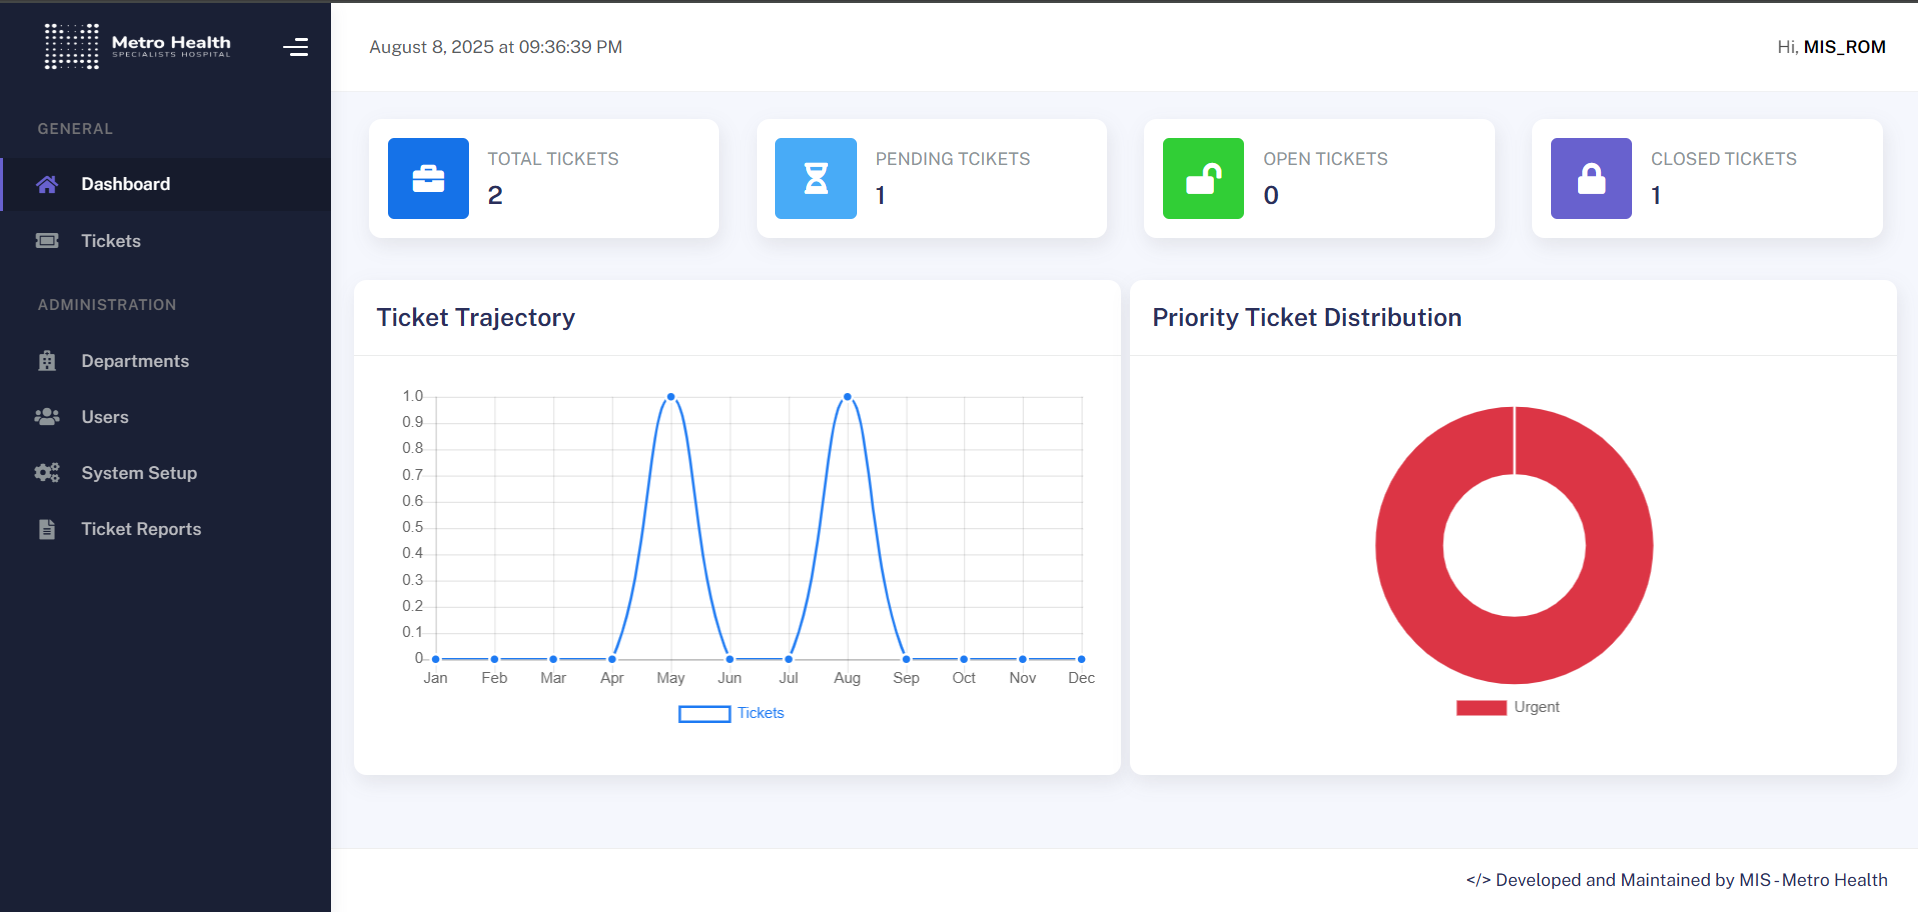The width and height of the screenshot is (1918, 912).
Task: Collapse the sidebar with the hamburger icon
Action: [x=295, y=47]
